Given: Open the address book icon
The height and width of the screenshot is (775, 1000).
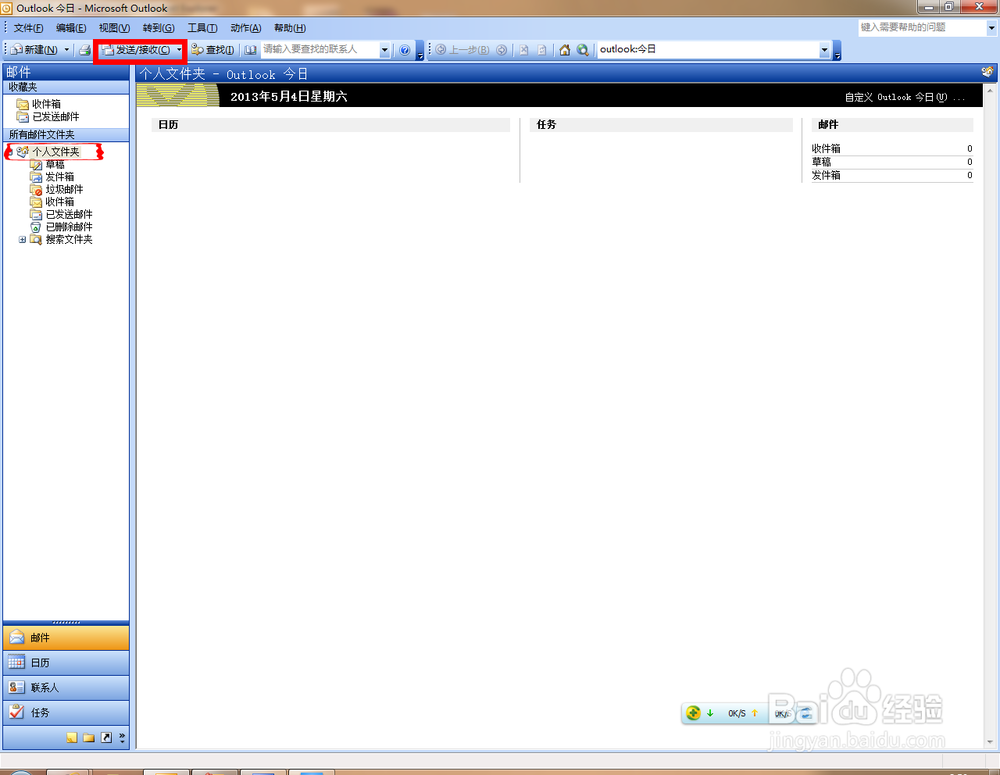Looking at the screenshot, I should pos(251,50).
